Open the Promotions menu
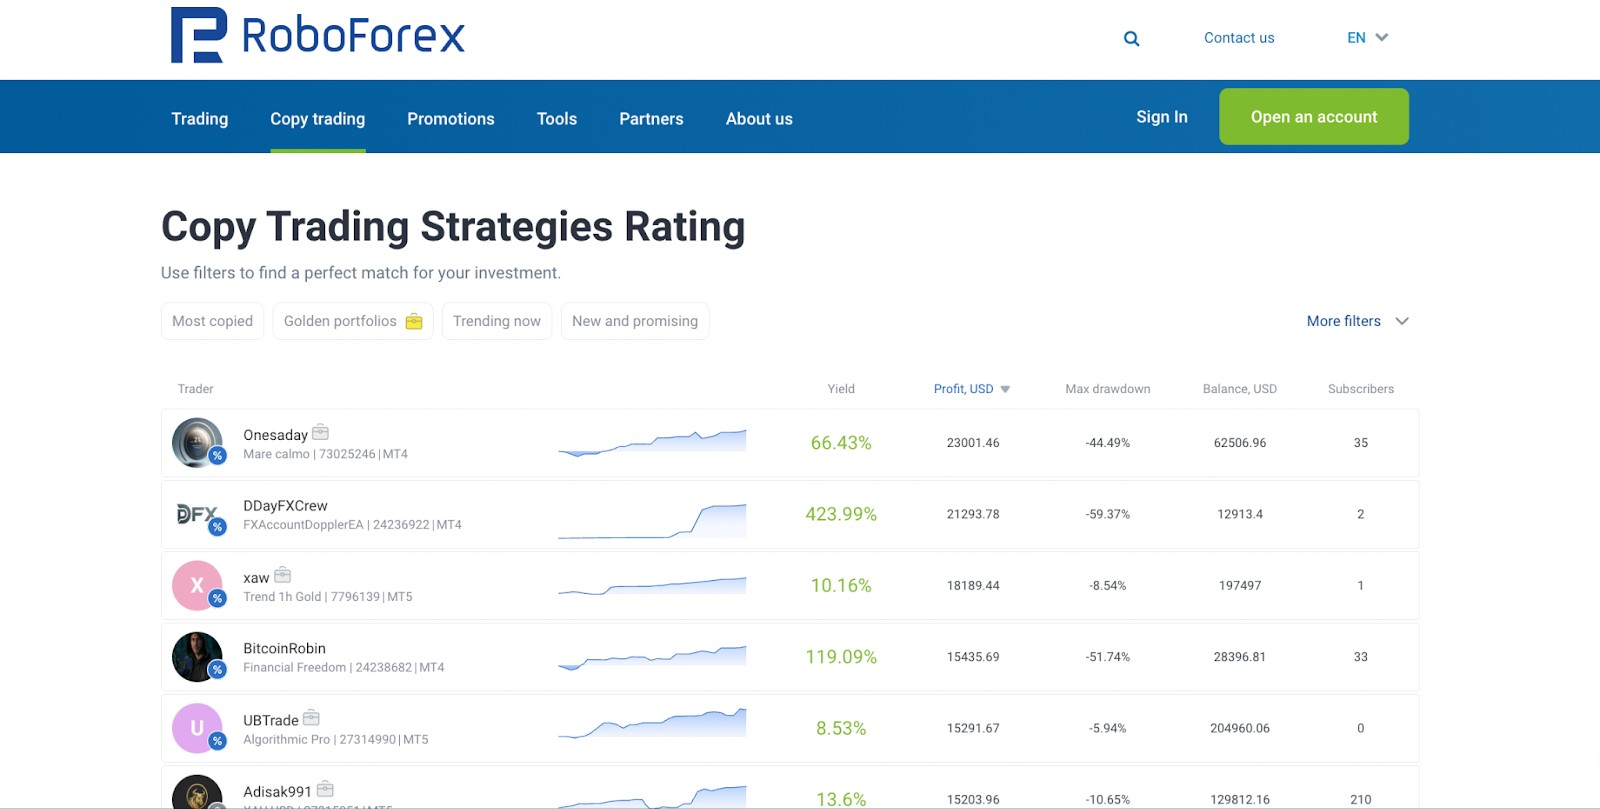1600x809 pixels. click(x=451, y=118)
